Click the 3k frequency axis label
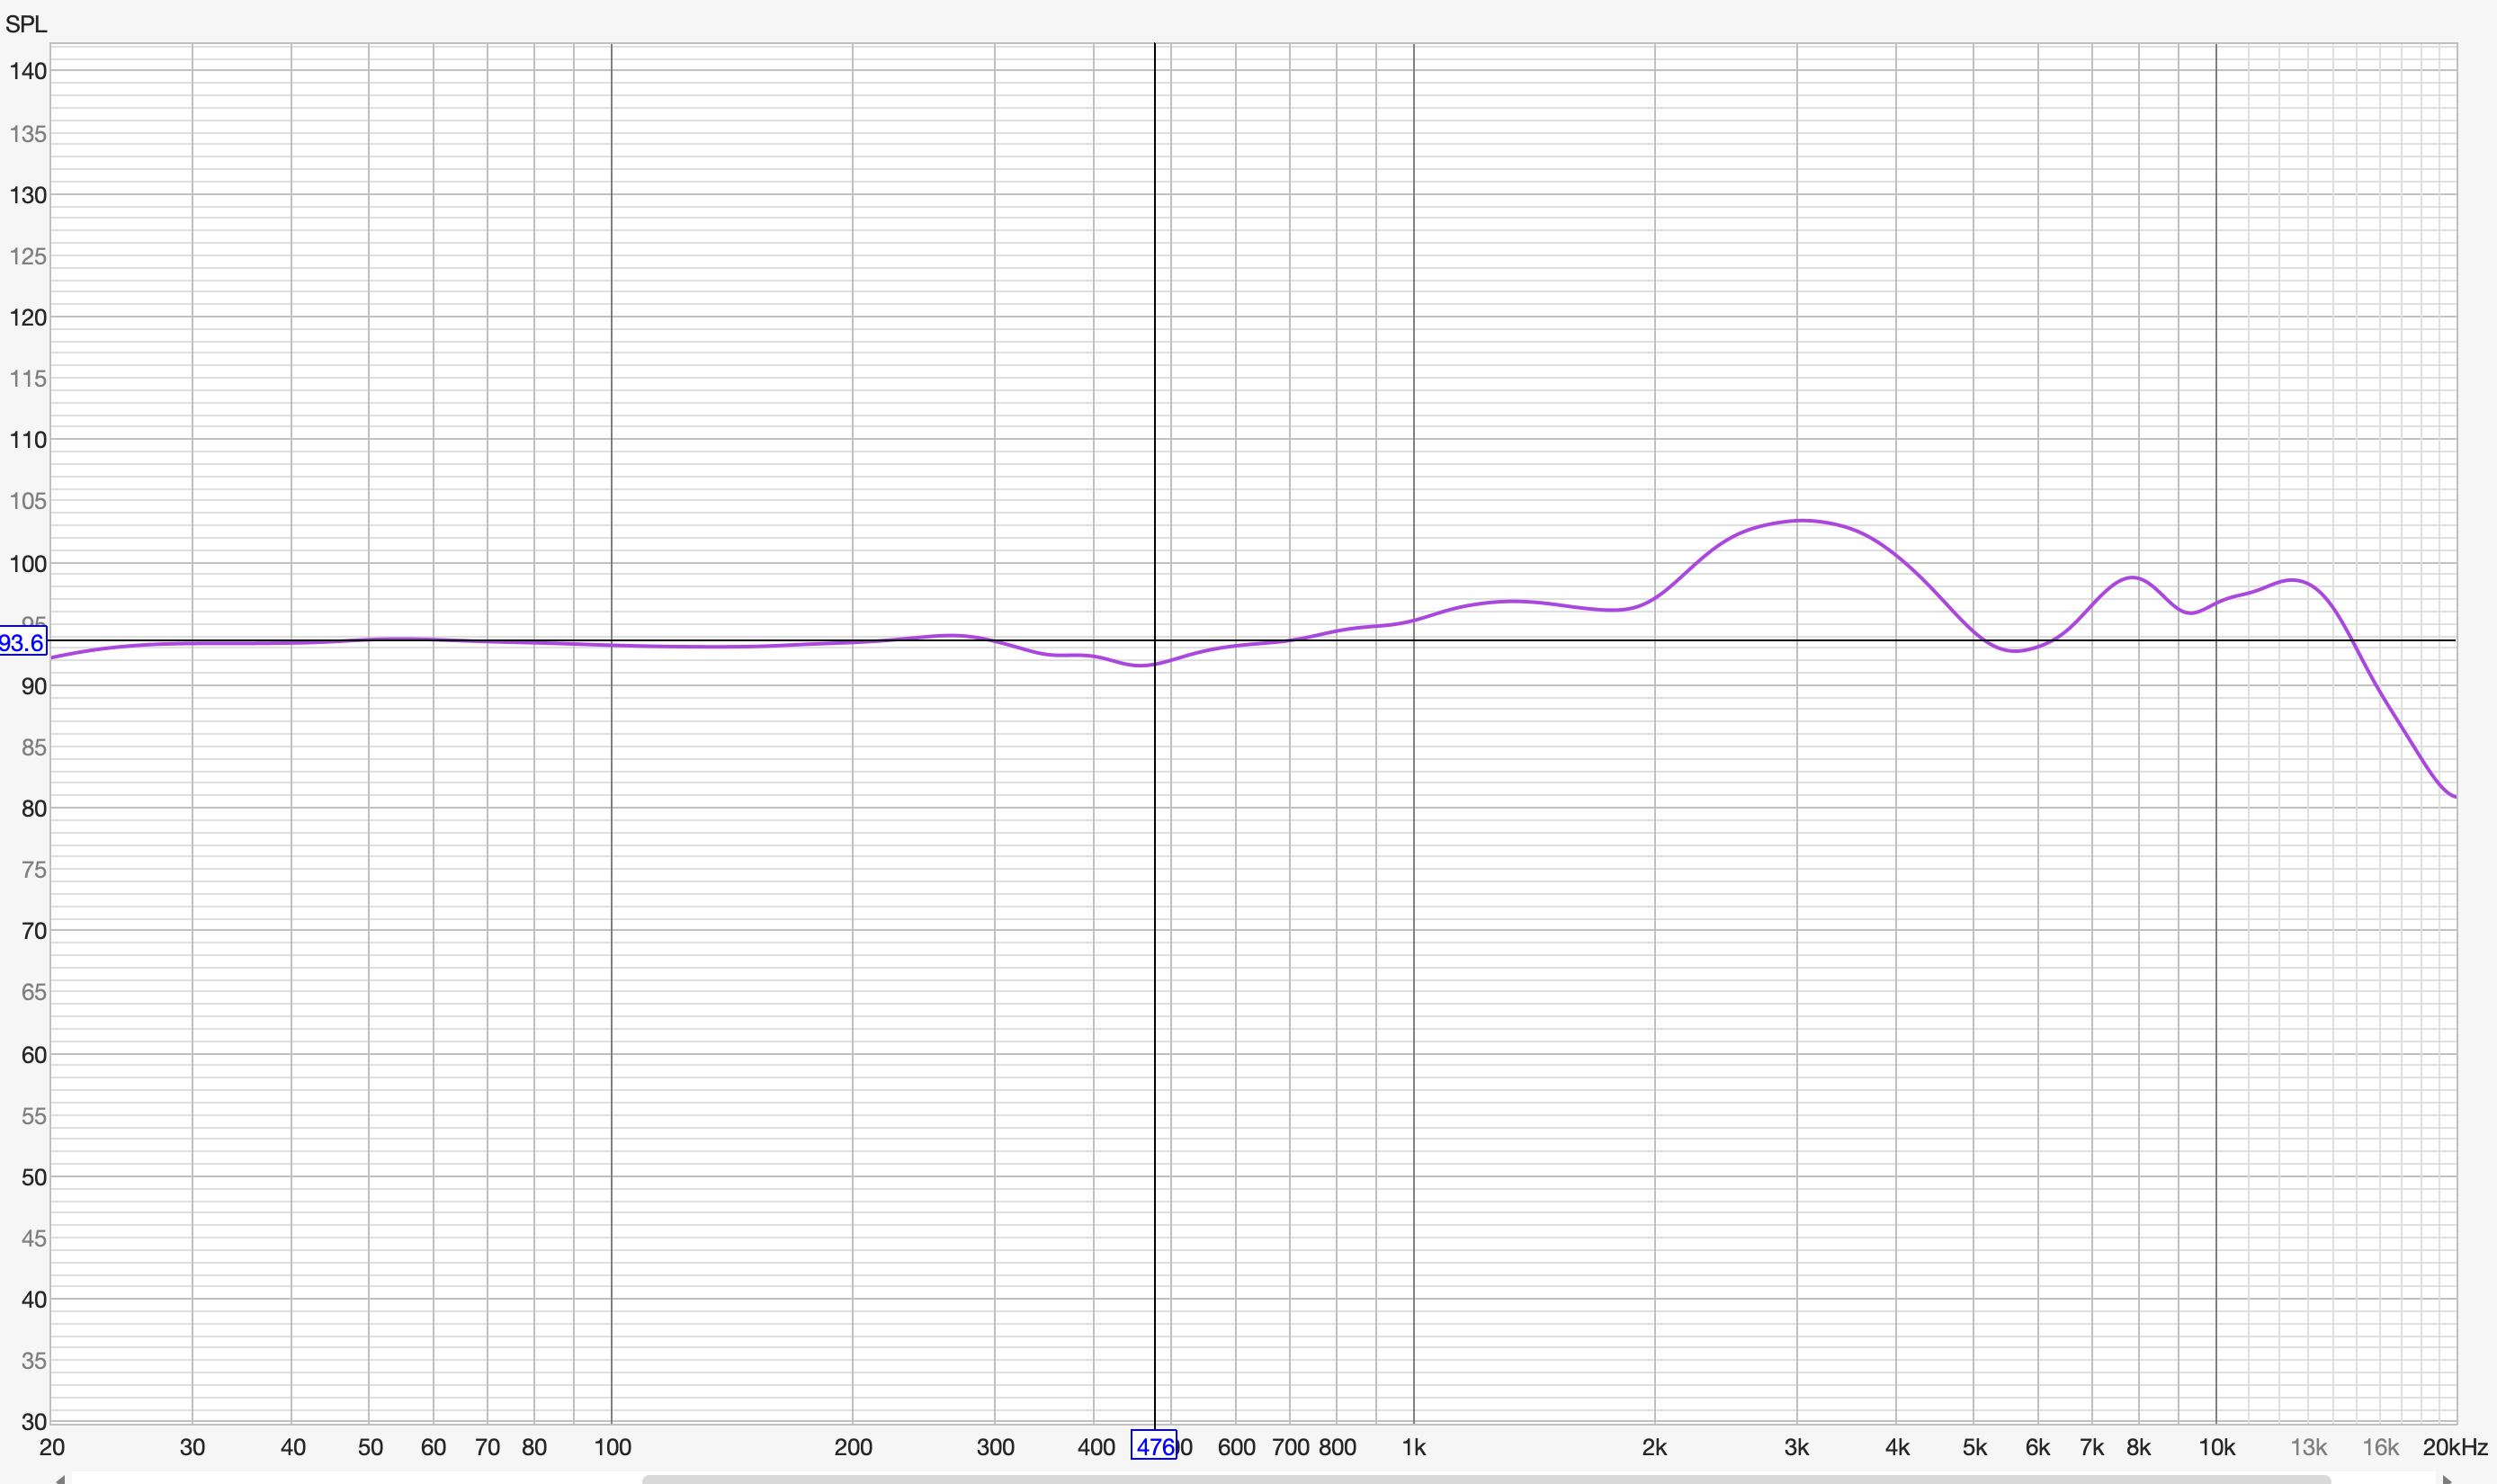 click(1797, 1447)
